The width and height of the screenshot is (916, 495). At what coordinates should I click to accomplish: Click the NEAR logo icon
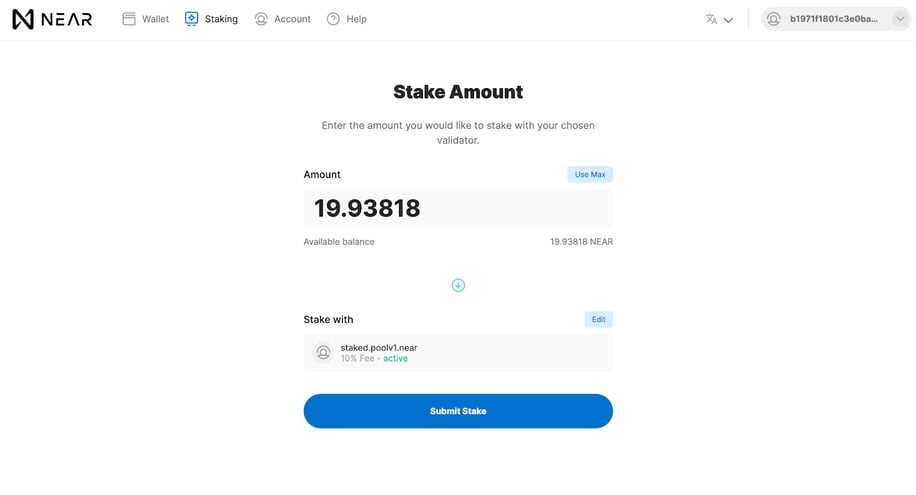(x=23, y=19)
